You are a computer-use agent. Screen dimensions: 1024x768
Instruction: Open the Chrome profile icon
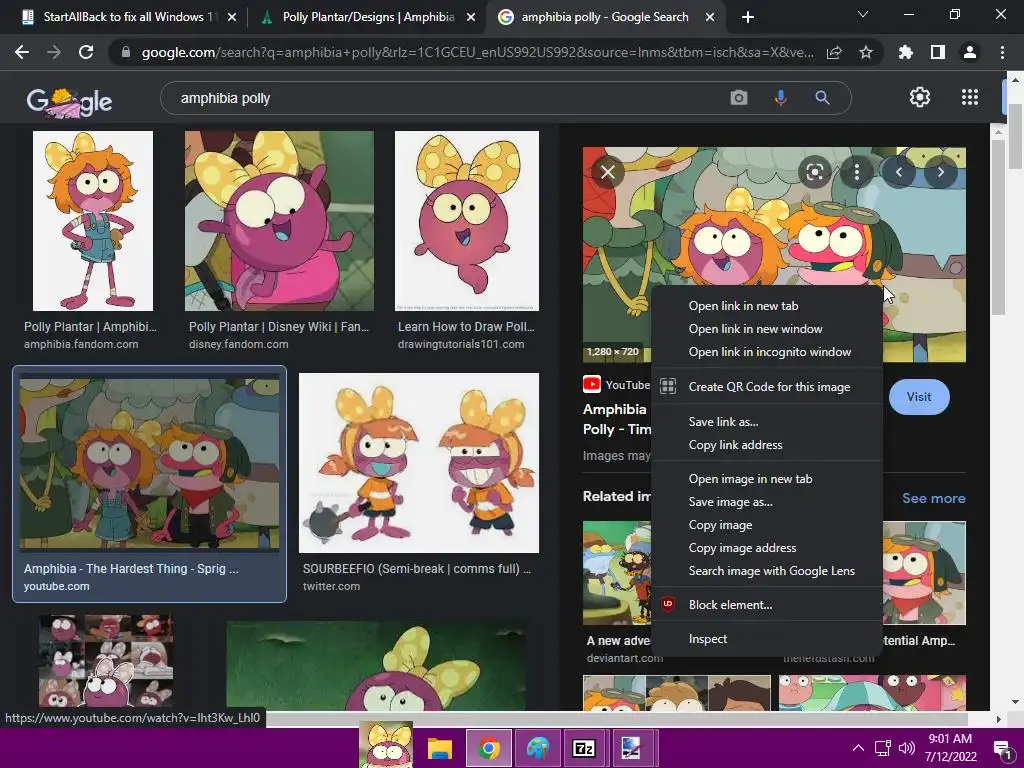pyautogui.click(x=970, y=53)
